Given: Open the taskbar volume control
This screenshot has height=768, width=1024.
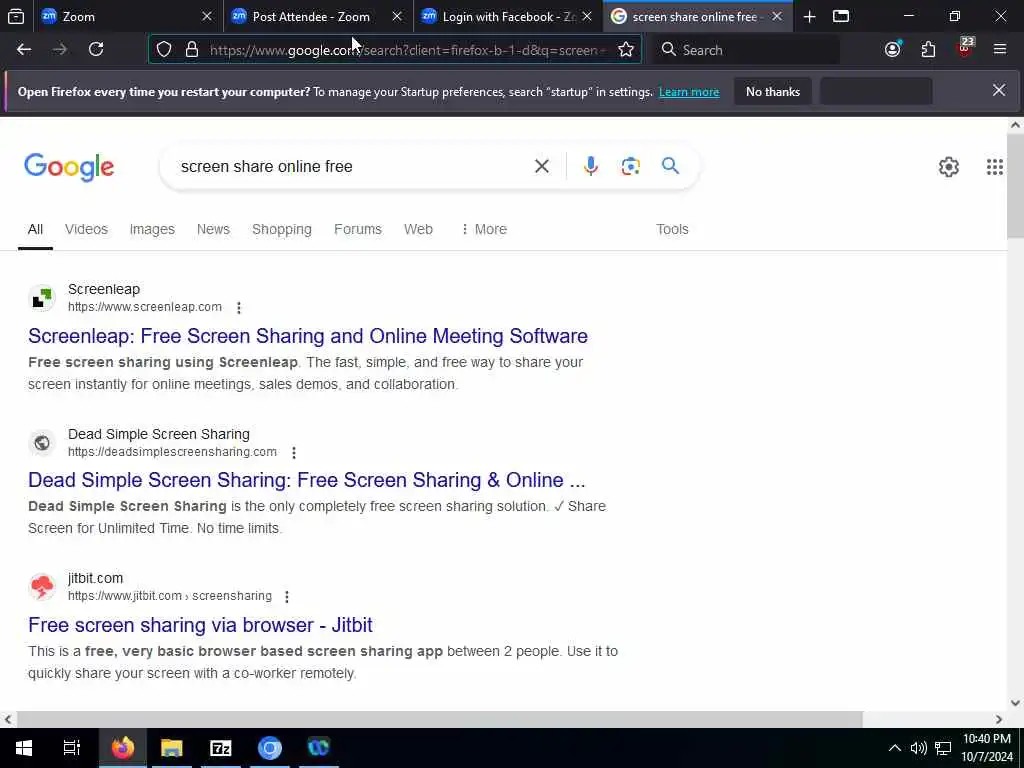Looking at the screenshot, I should [918, 748].
